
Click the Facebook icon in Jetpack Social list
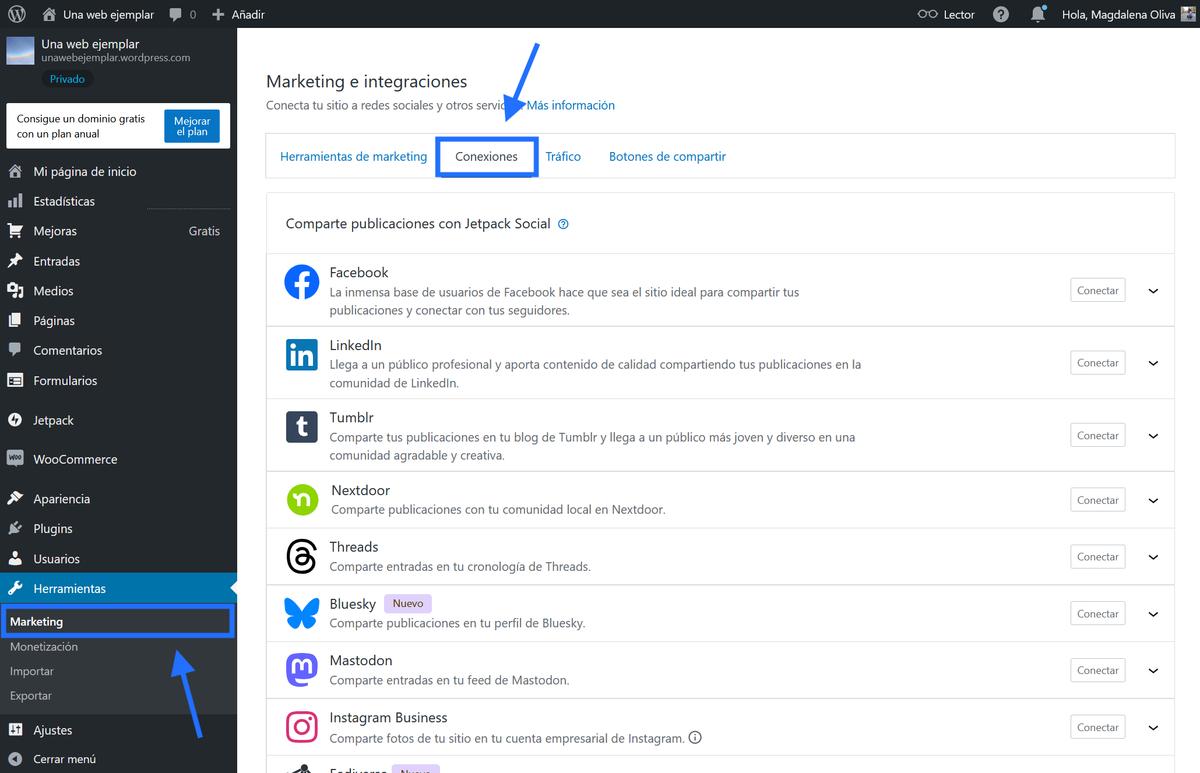tap(301, 282)
